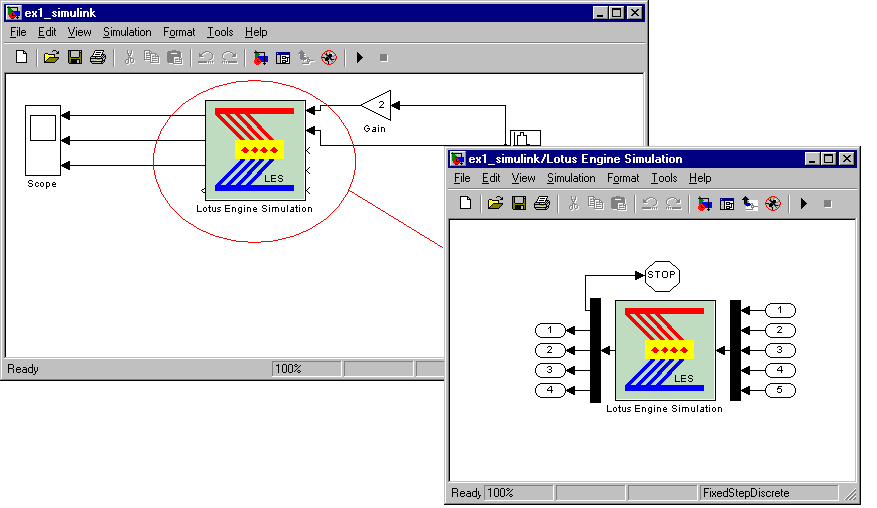Select LES block inside subsystem window

pos(665,350)
